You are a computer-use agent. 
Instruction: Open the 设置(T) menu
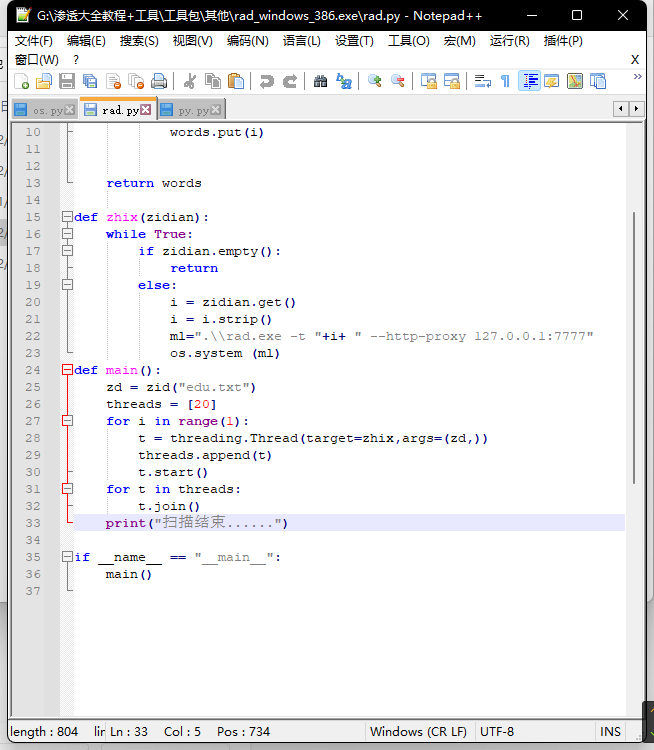click(x=354, y=41)
